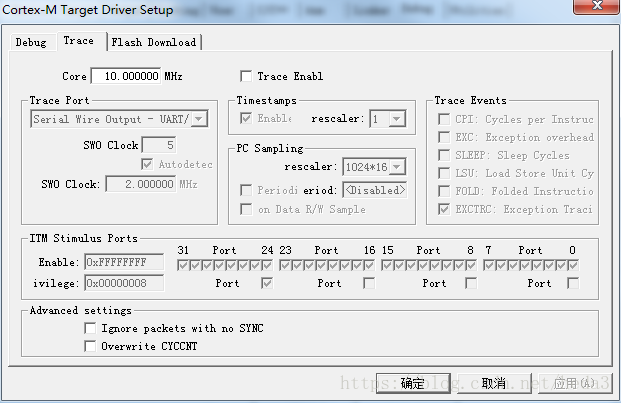Toggle privilege checkbox for Port 31..24
Screen dimensions: 621x403
(267, 283)
